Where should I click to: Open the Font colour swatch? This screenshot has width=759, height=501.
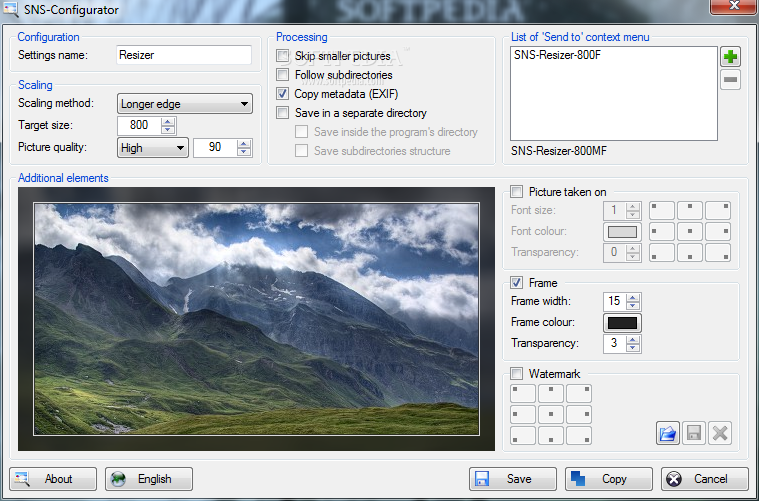point(622,232)
